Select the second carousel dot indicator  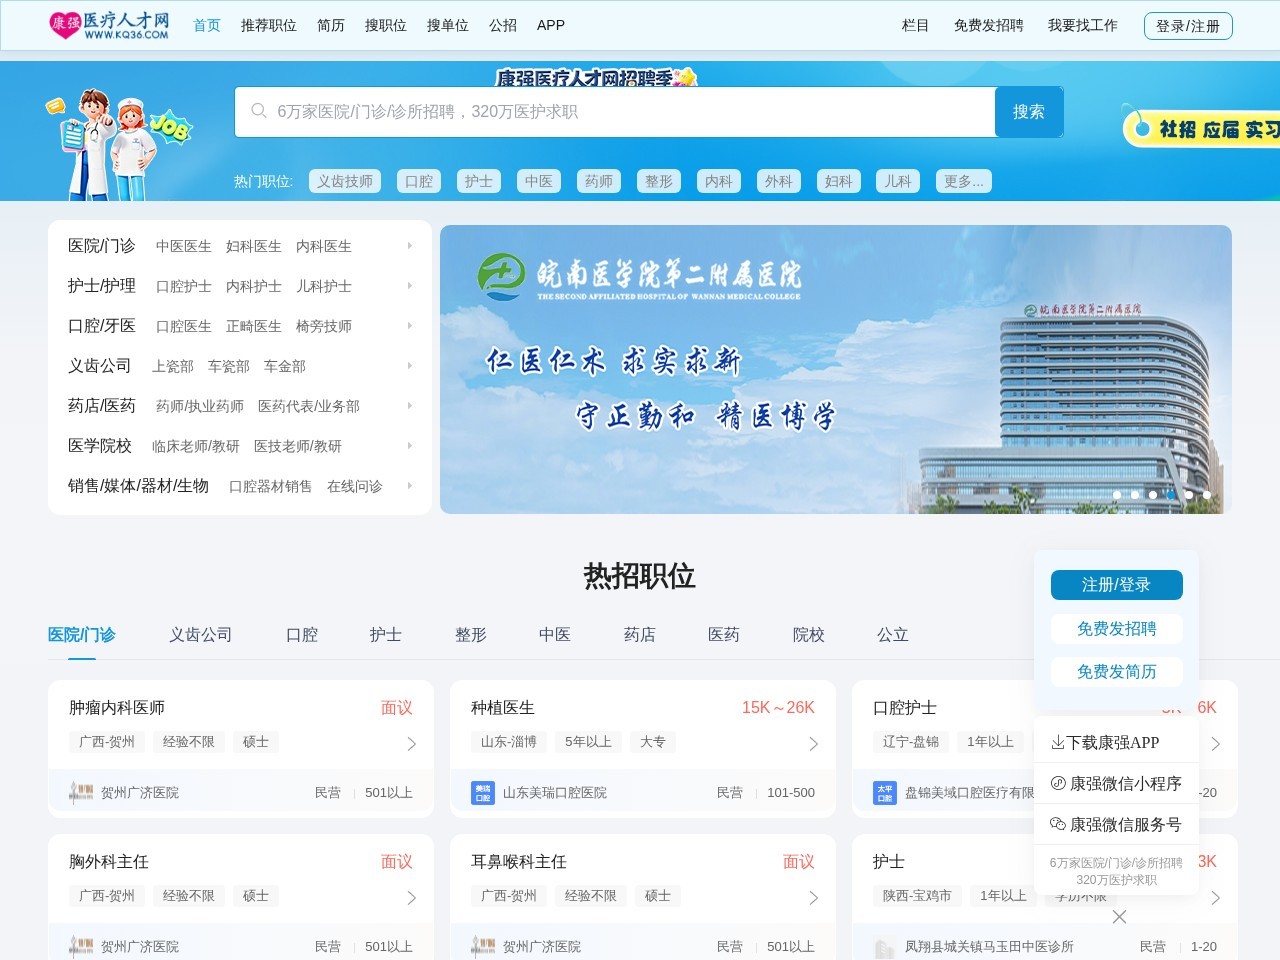(1135, 495)
